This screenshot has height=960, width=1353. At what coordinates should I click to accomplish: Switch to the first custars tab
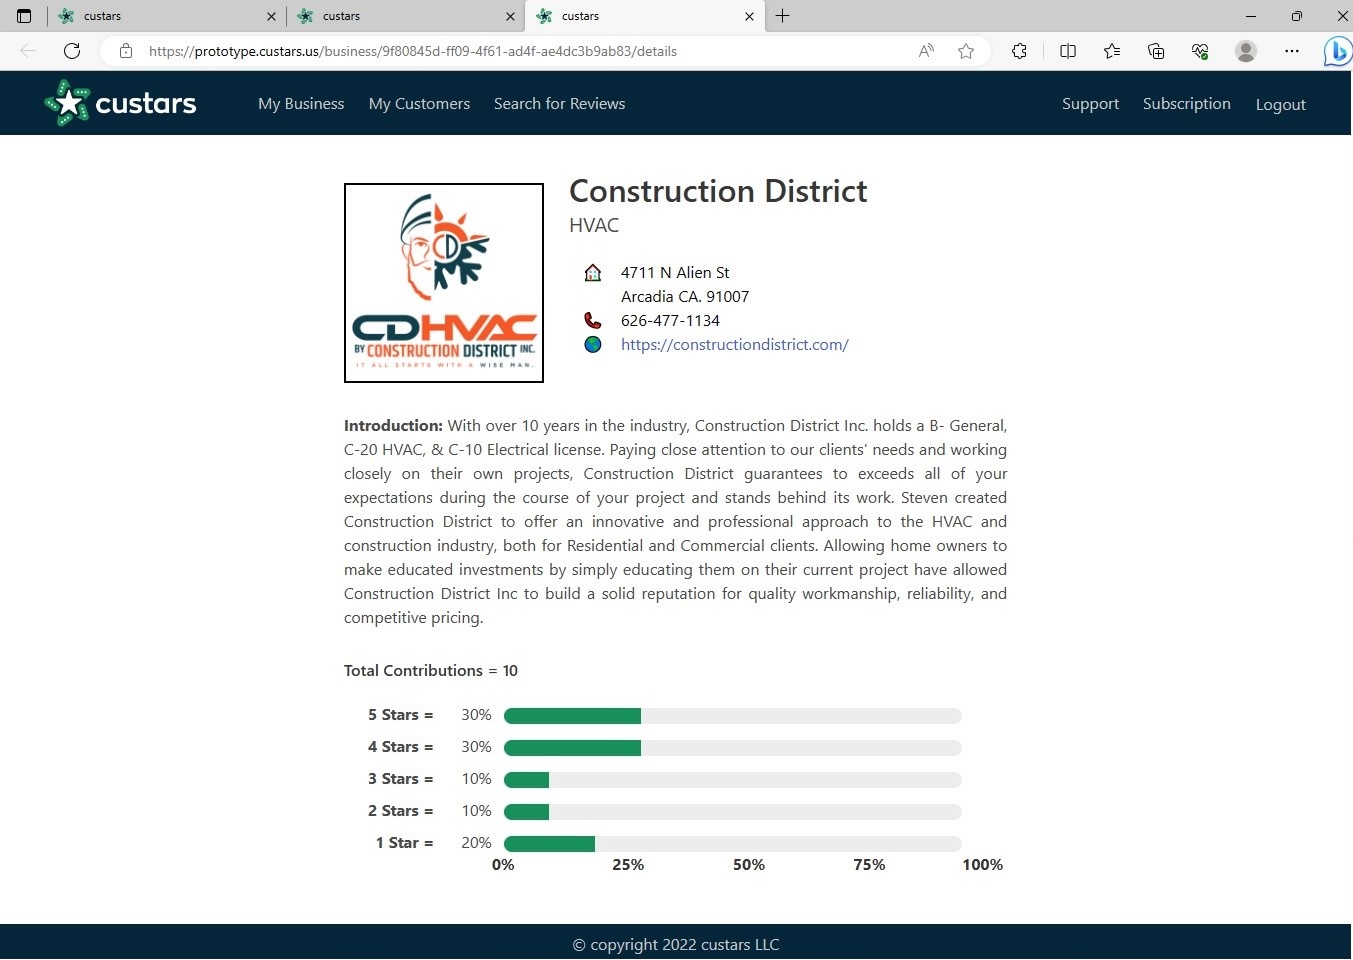166,16
